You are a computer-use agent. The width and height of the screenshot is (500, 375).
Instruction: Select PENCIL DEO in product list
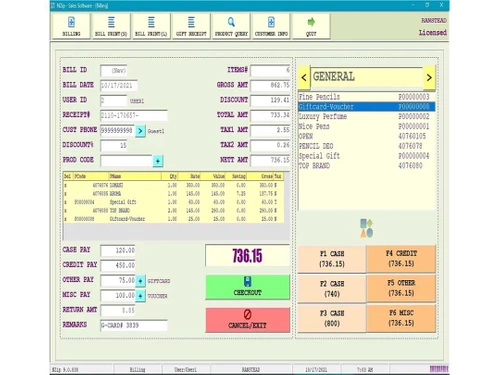(x=367, y=146)
